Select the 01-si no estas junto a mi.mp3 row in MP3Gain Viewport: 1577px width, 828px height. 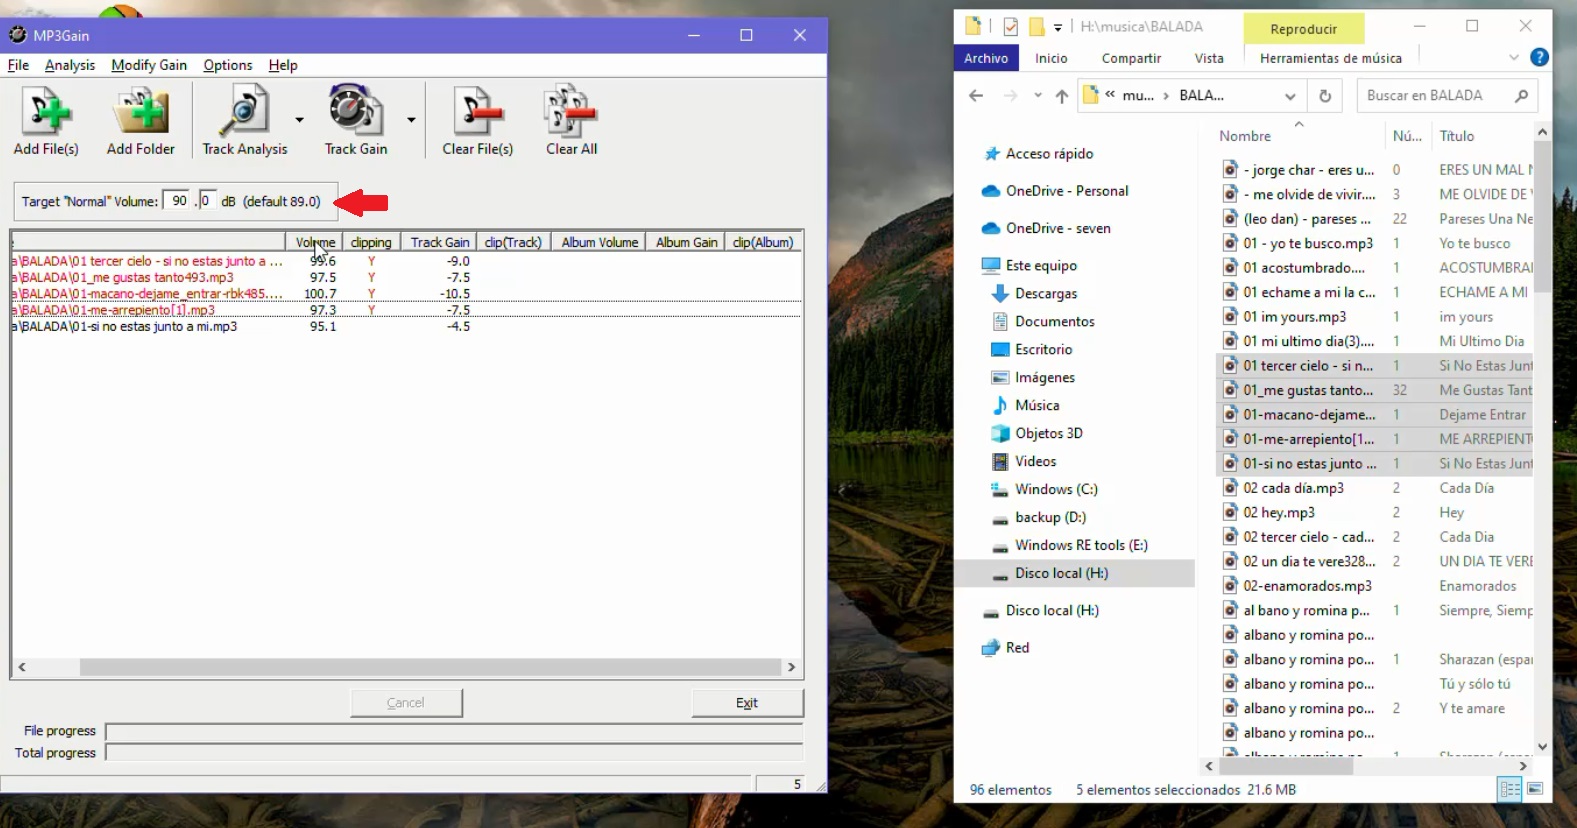[x=406, y=326]
